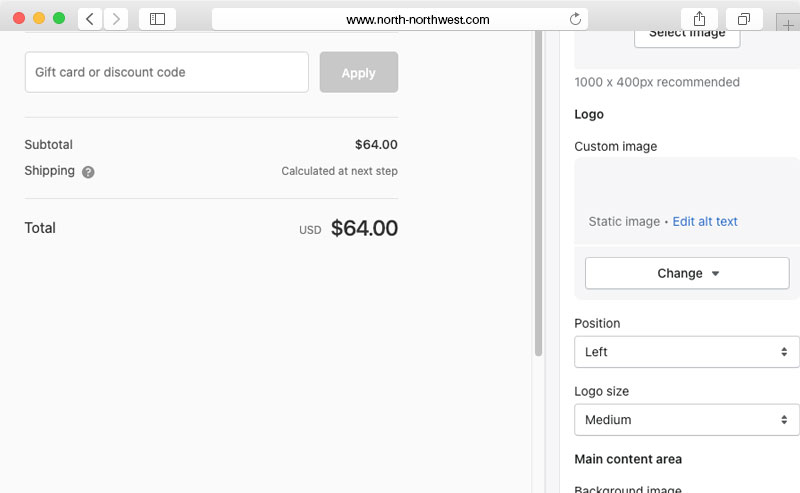
Task: Minimize the Safari window with yellow button
Action: [39, 19]
